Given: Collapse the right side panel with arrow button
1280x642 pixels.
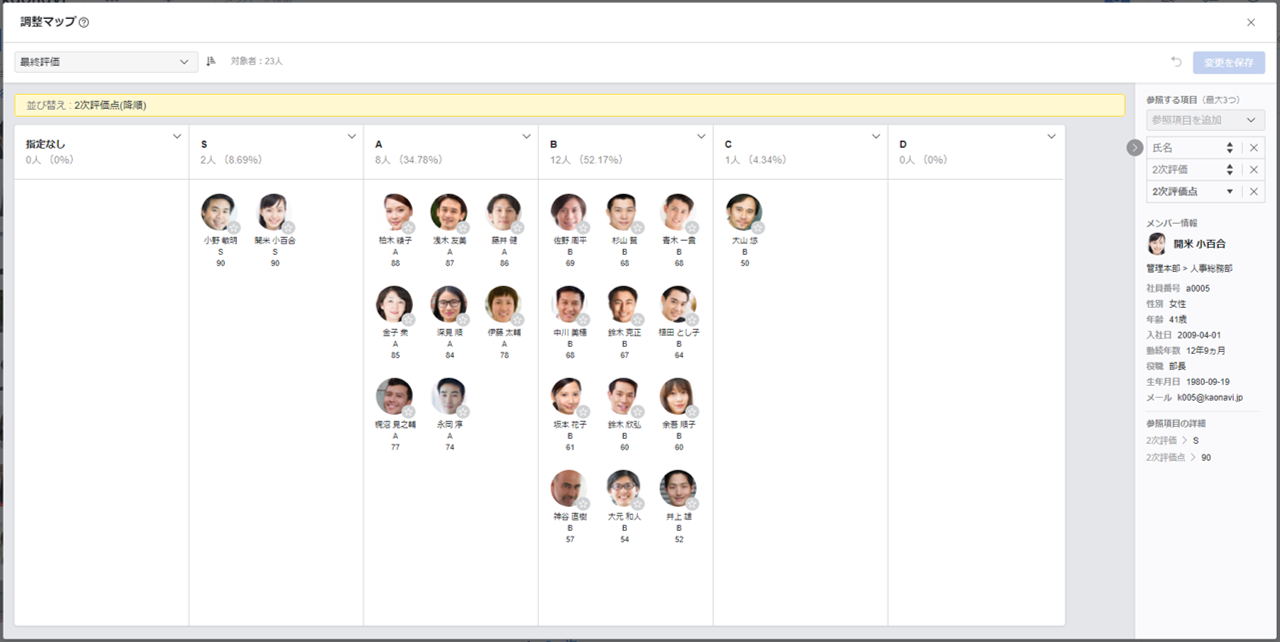Looking at the screenshot, I should (1134, 148).
